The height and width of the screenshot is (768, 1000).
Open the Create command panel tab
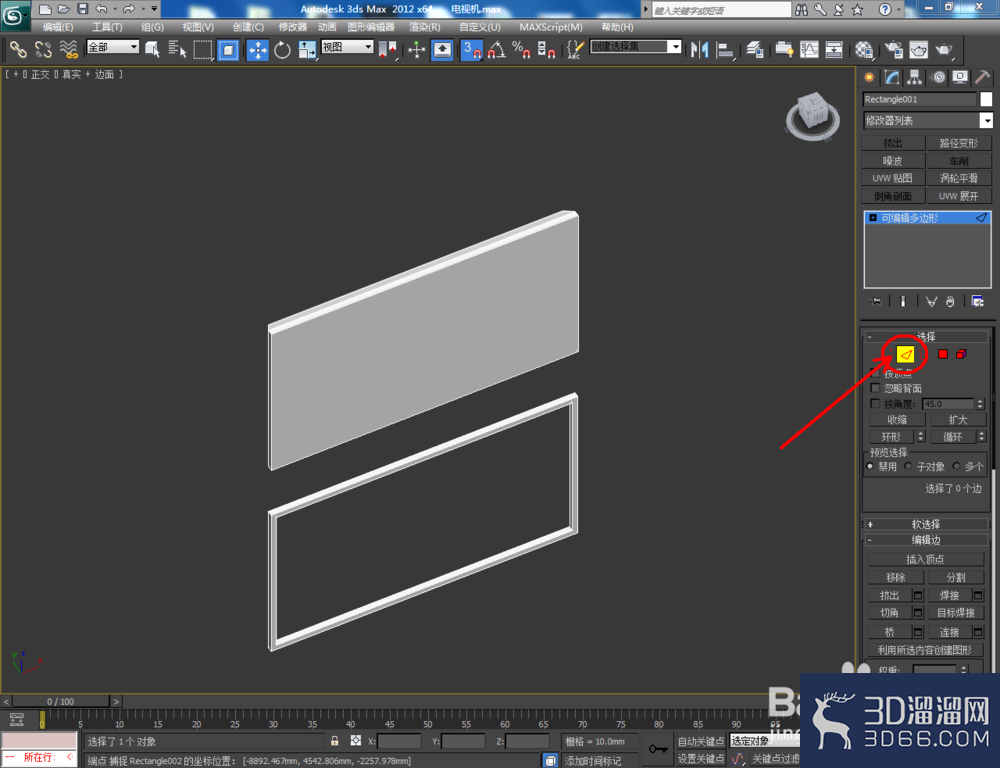click(x=869, y=78)
